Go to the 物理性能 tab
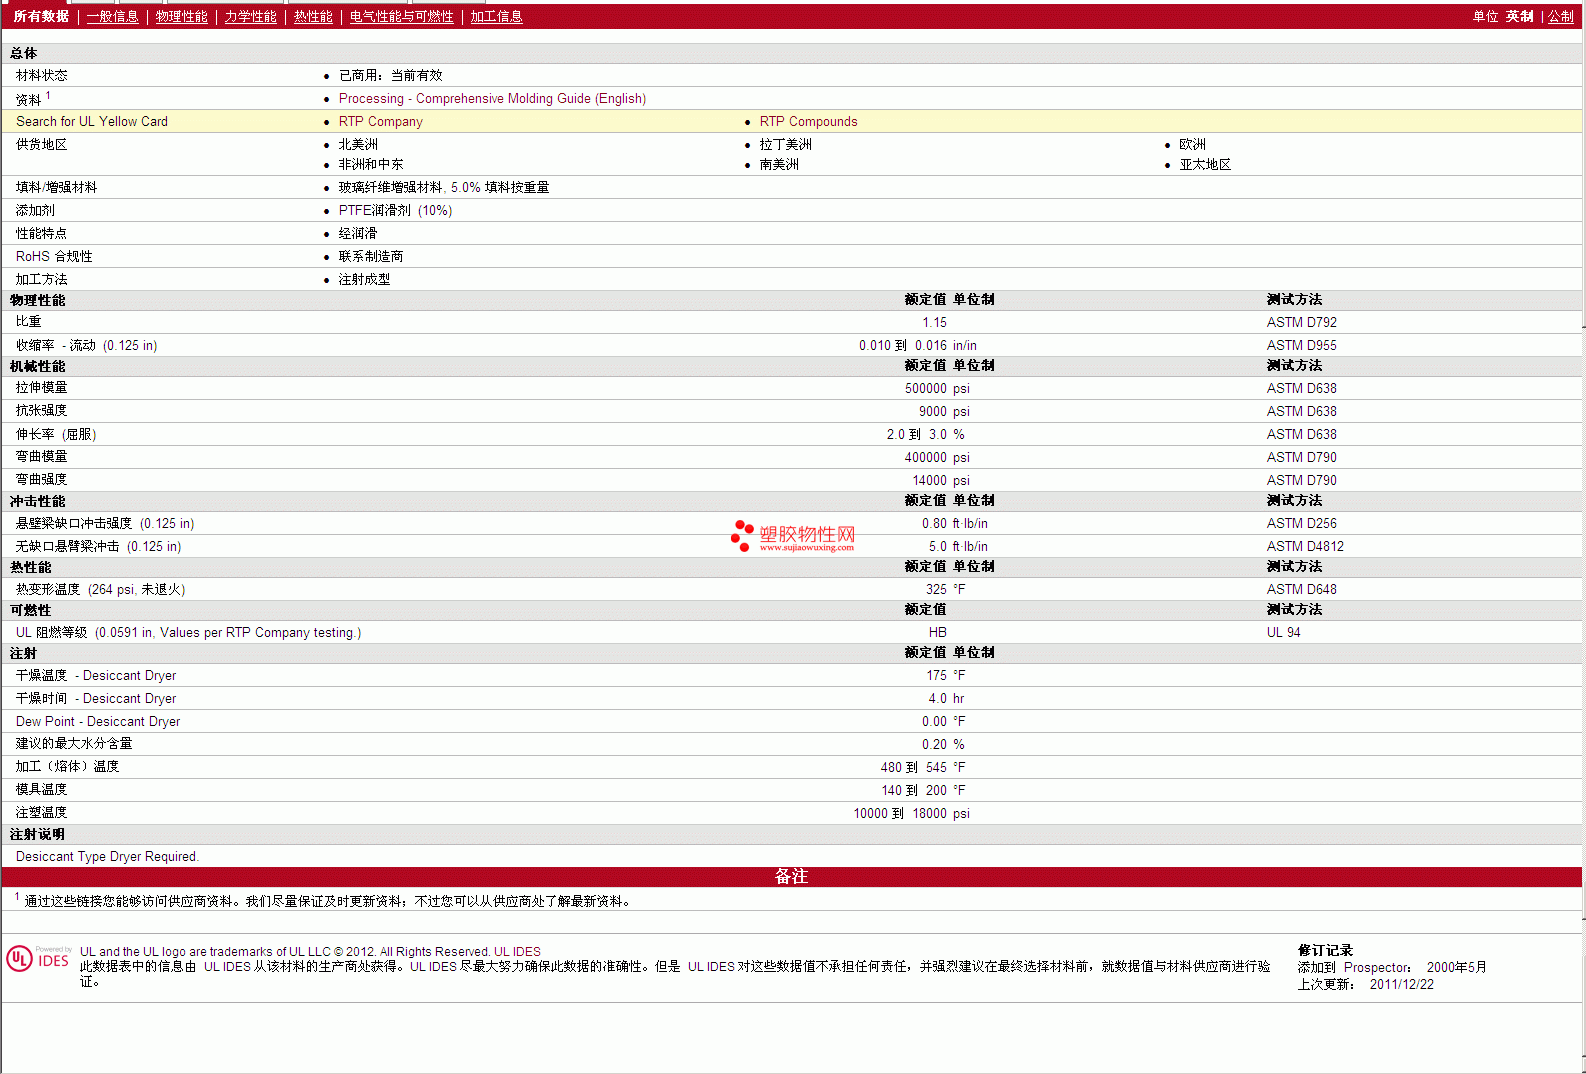 click(181, 17)
